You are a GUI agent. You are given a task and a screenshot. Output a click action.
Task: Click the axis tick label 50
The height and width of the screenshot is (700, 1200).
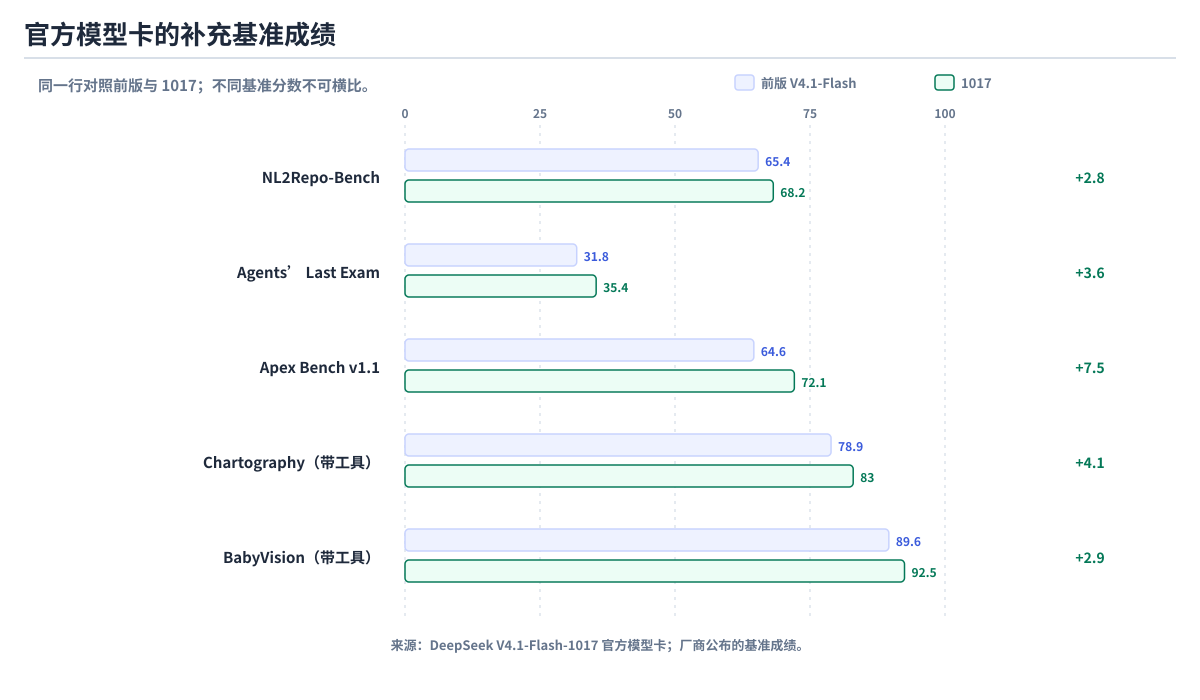[x=675, y=114]
